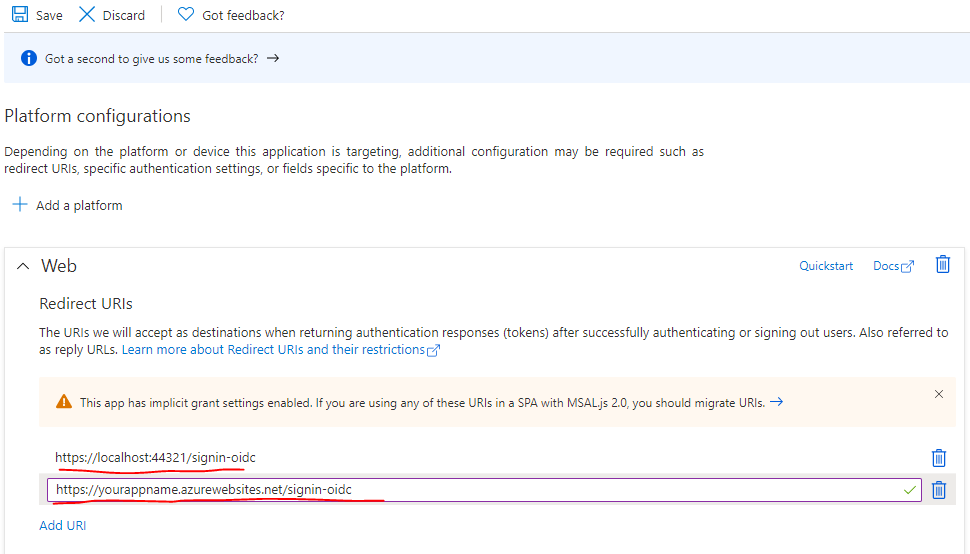Dismiss the implicit grant warning banner
Screen dimensions: 970x554
(x=938, y=395)
